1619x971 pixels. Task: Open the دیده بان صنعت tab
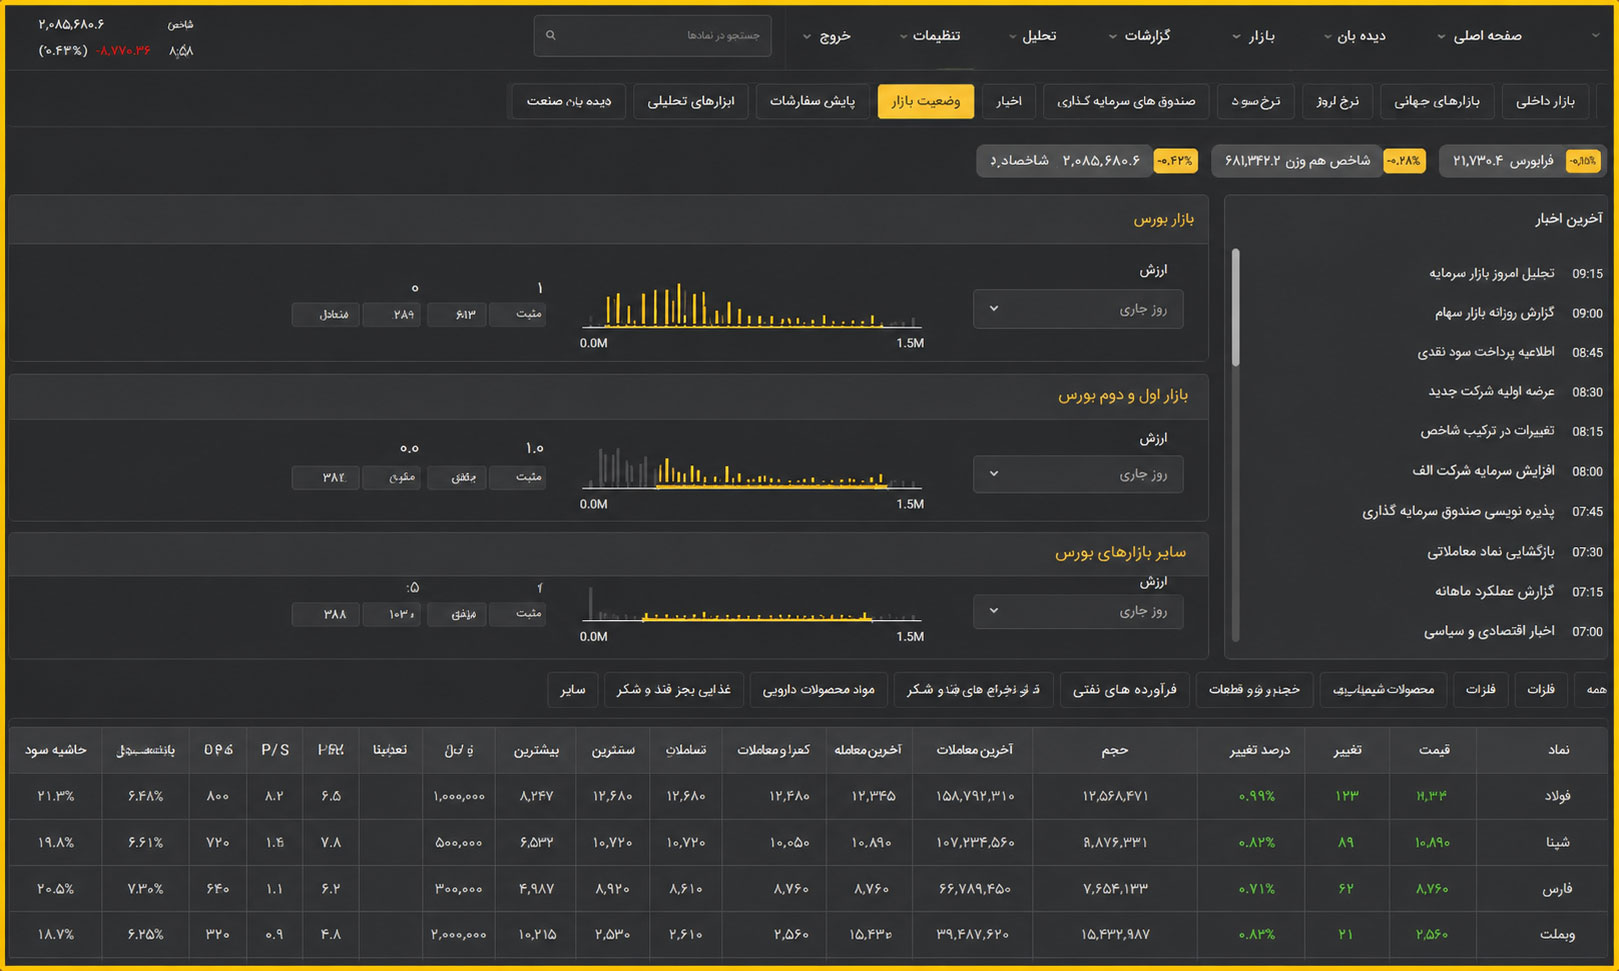tap(569, 101)
